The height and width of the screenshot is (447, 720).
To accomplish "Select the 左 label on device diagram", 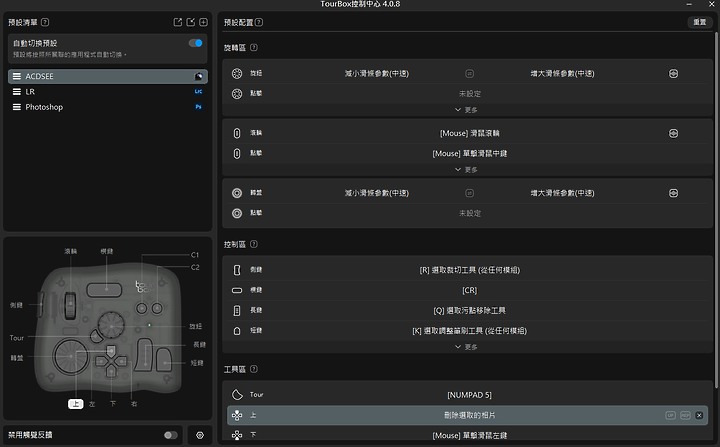I will click(92, 404).
